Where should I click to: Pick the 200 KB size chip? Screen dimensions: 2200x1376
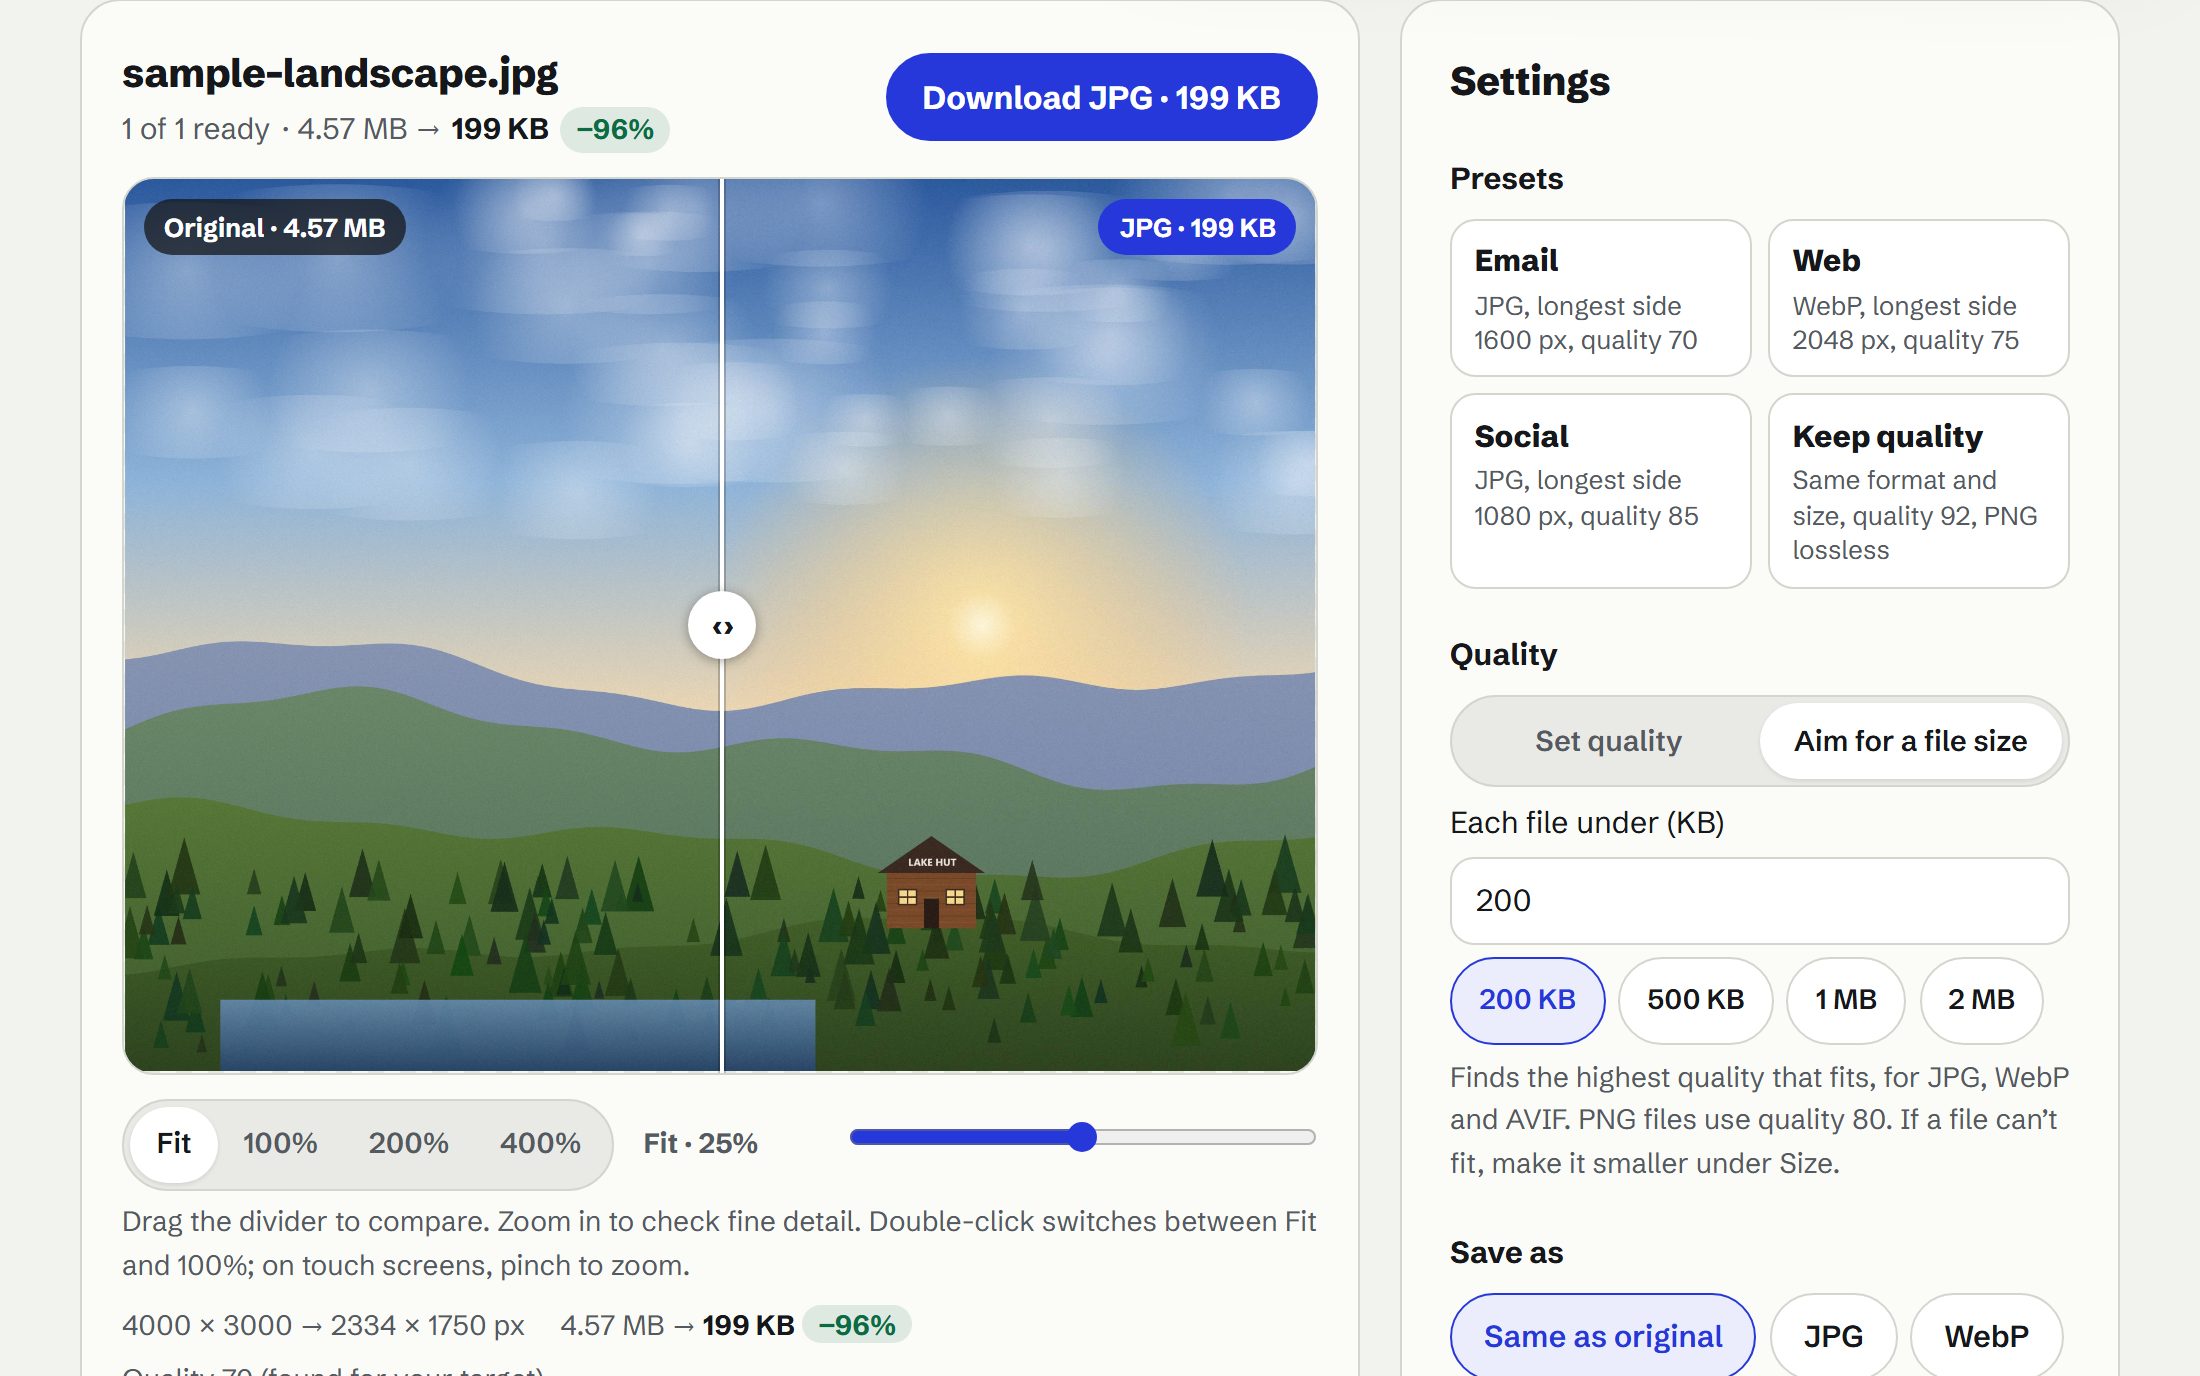click(1527, 1000)
